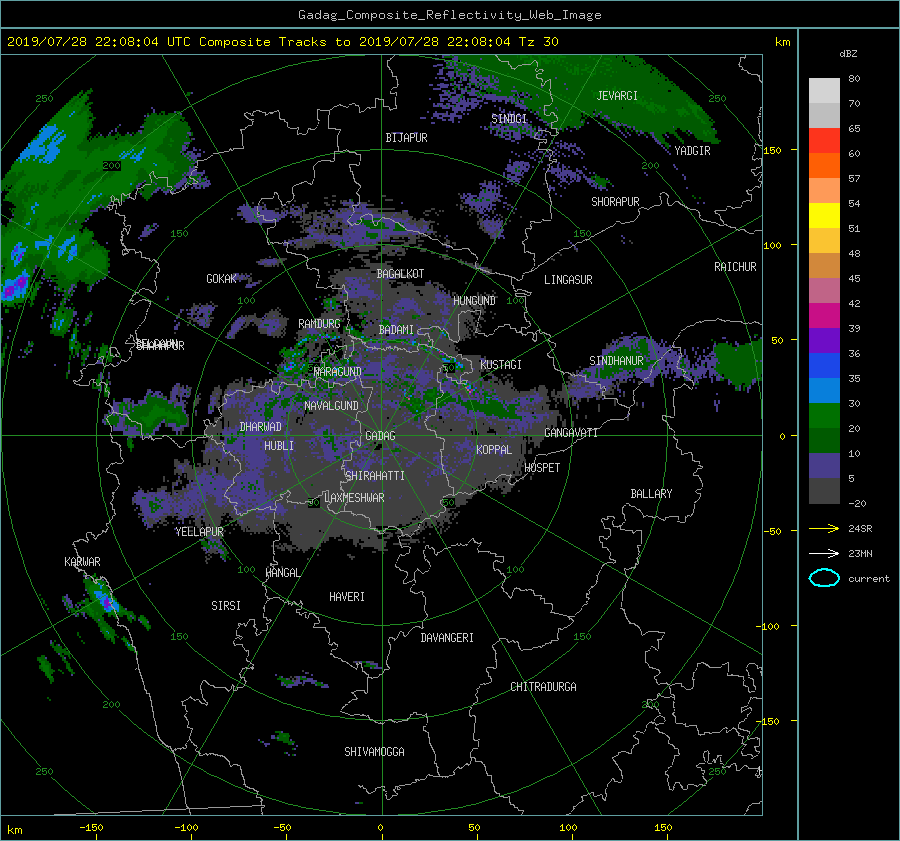Click the SIRSI city label
The height and width of the screenshot is (841, 900).
tap(226, 606)
